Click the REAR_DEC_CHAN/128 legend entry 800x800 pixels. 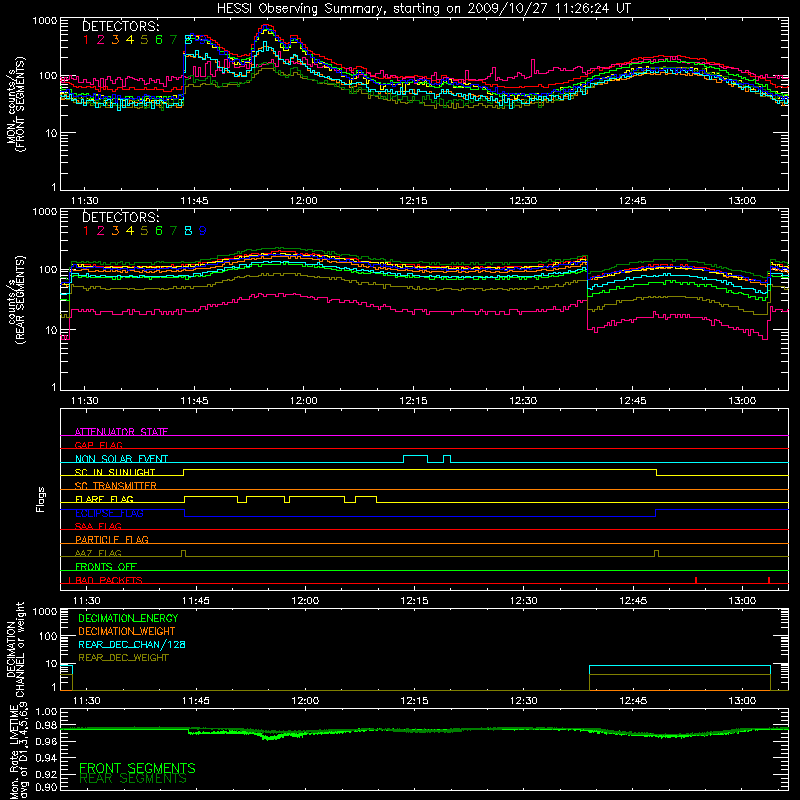pos(132,644)
